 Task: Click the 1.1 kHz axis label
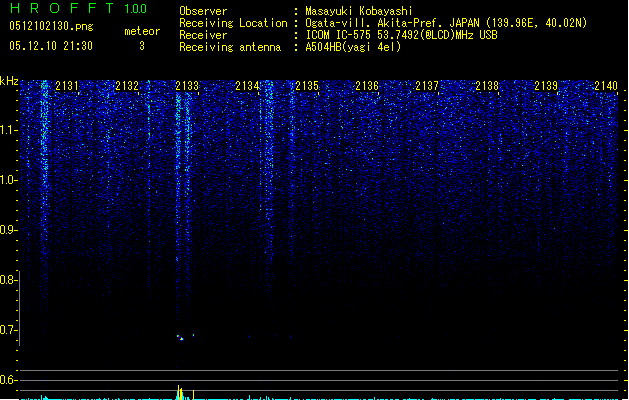coord(8,130)
